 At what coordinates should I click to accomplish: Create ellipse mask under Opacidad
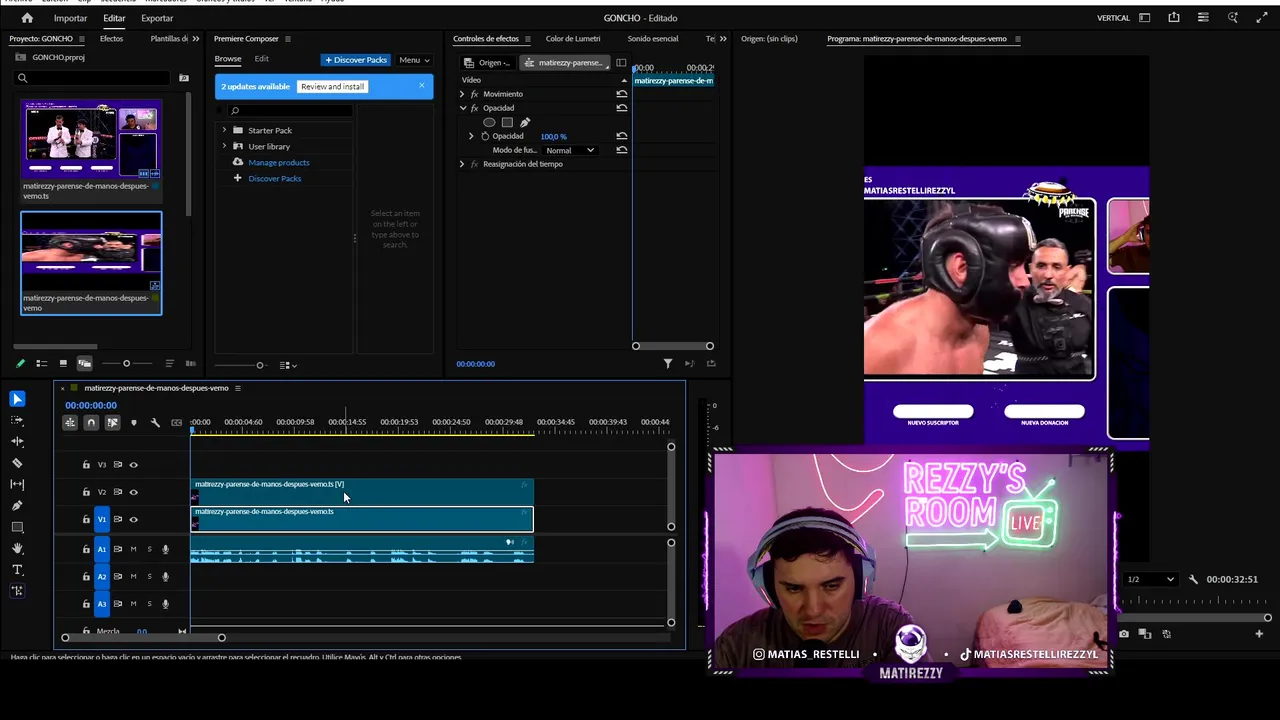489,122
